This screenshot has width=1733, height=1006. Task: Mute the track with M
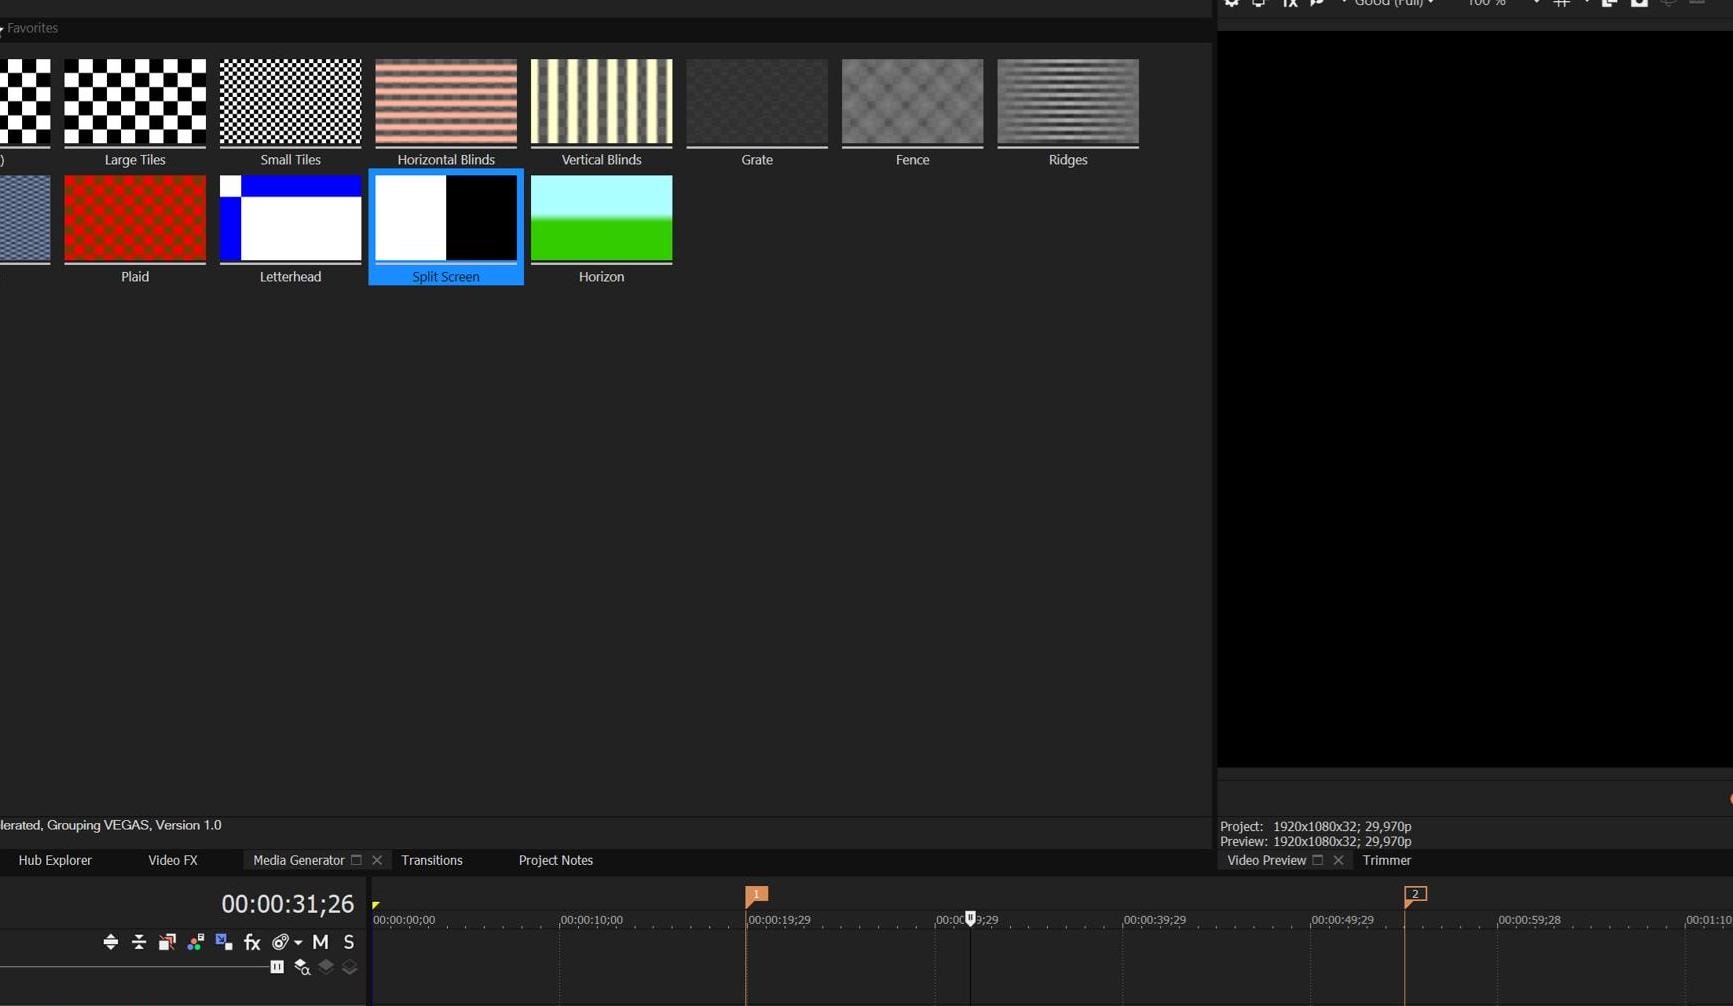(320, 942)
